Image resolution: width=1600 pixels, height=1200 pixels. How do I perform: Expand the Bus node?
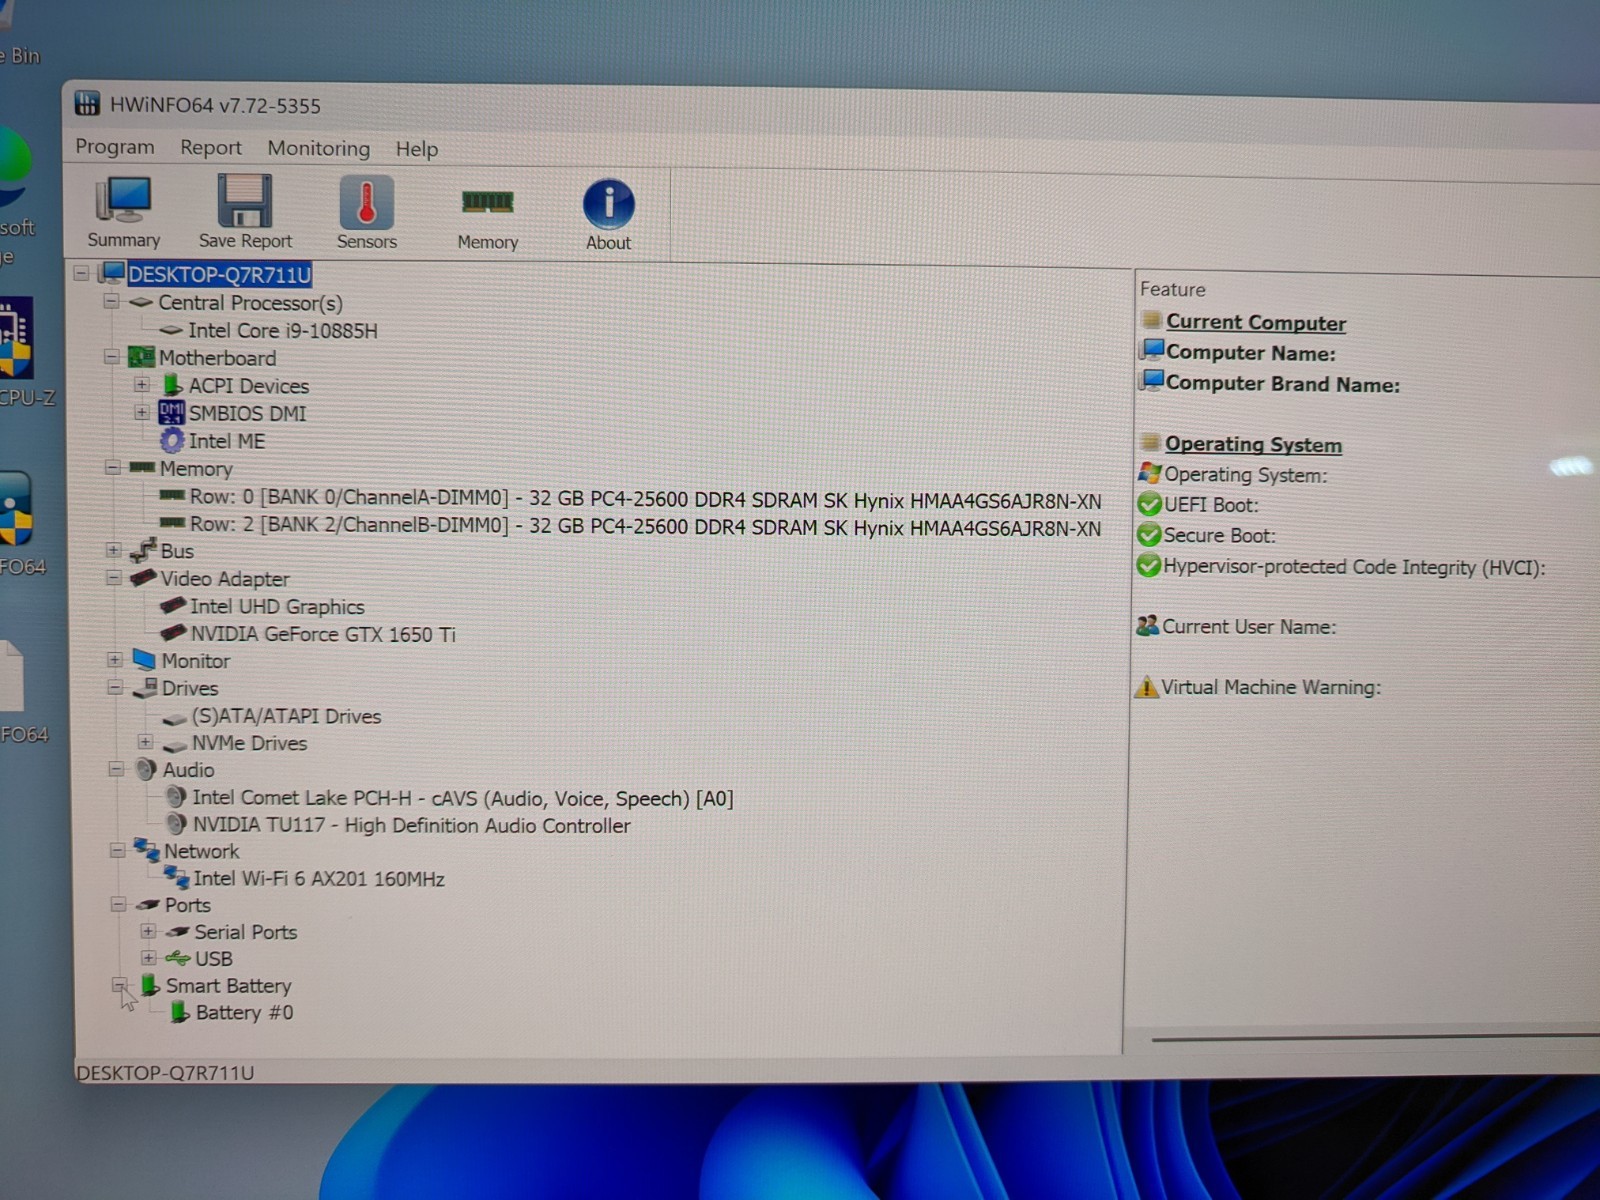(113, 550)
